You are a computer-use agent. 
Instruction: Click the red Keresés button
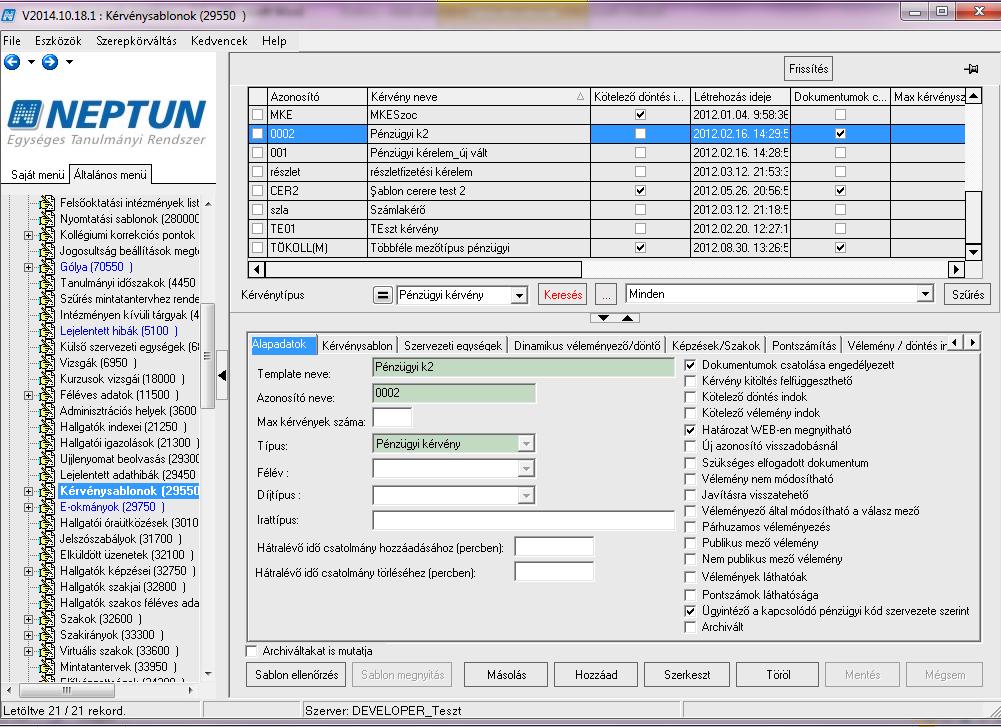(562, 295)
